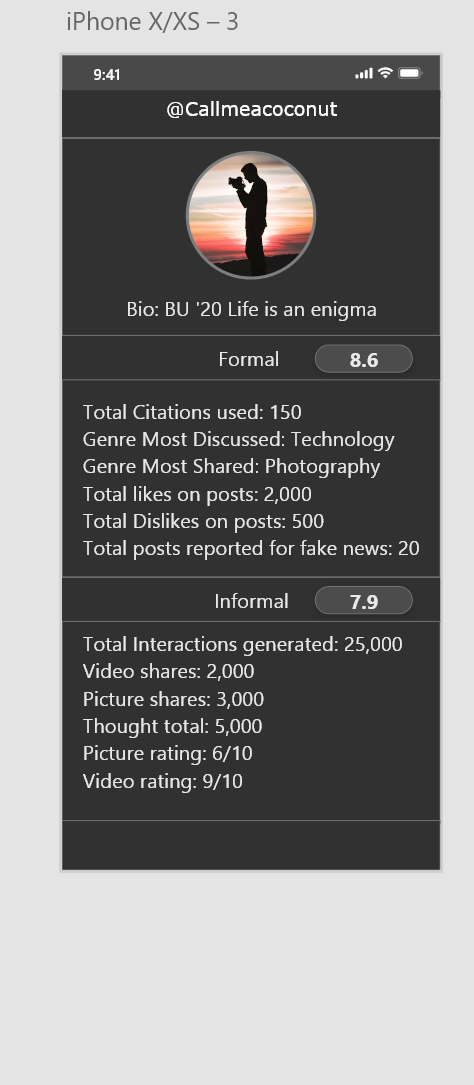Click the battery indicator icon
474x1085 pixels.
point(410,73)
